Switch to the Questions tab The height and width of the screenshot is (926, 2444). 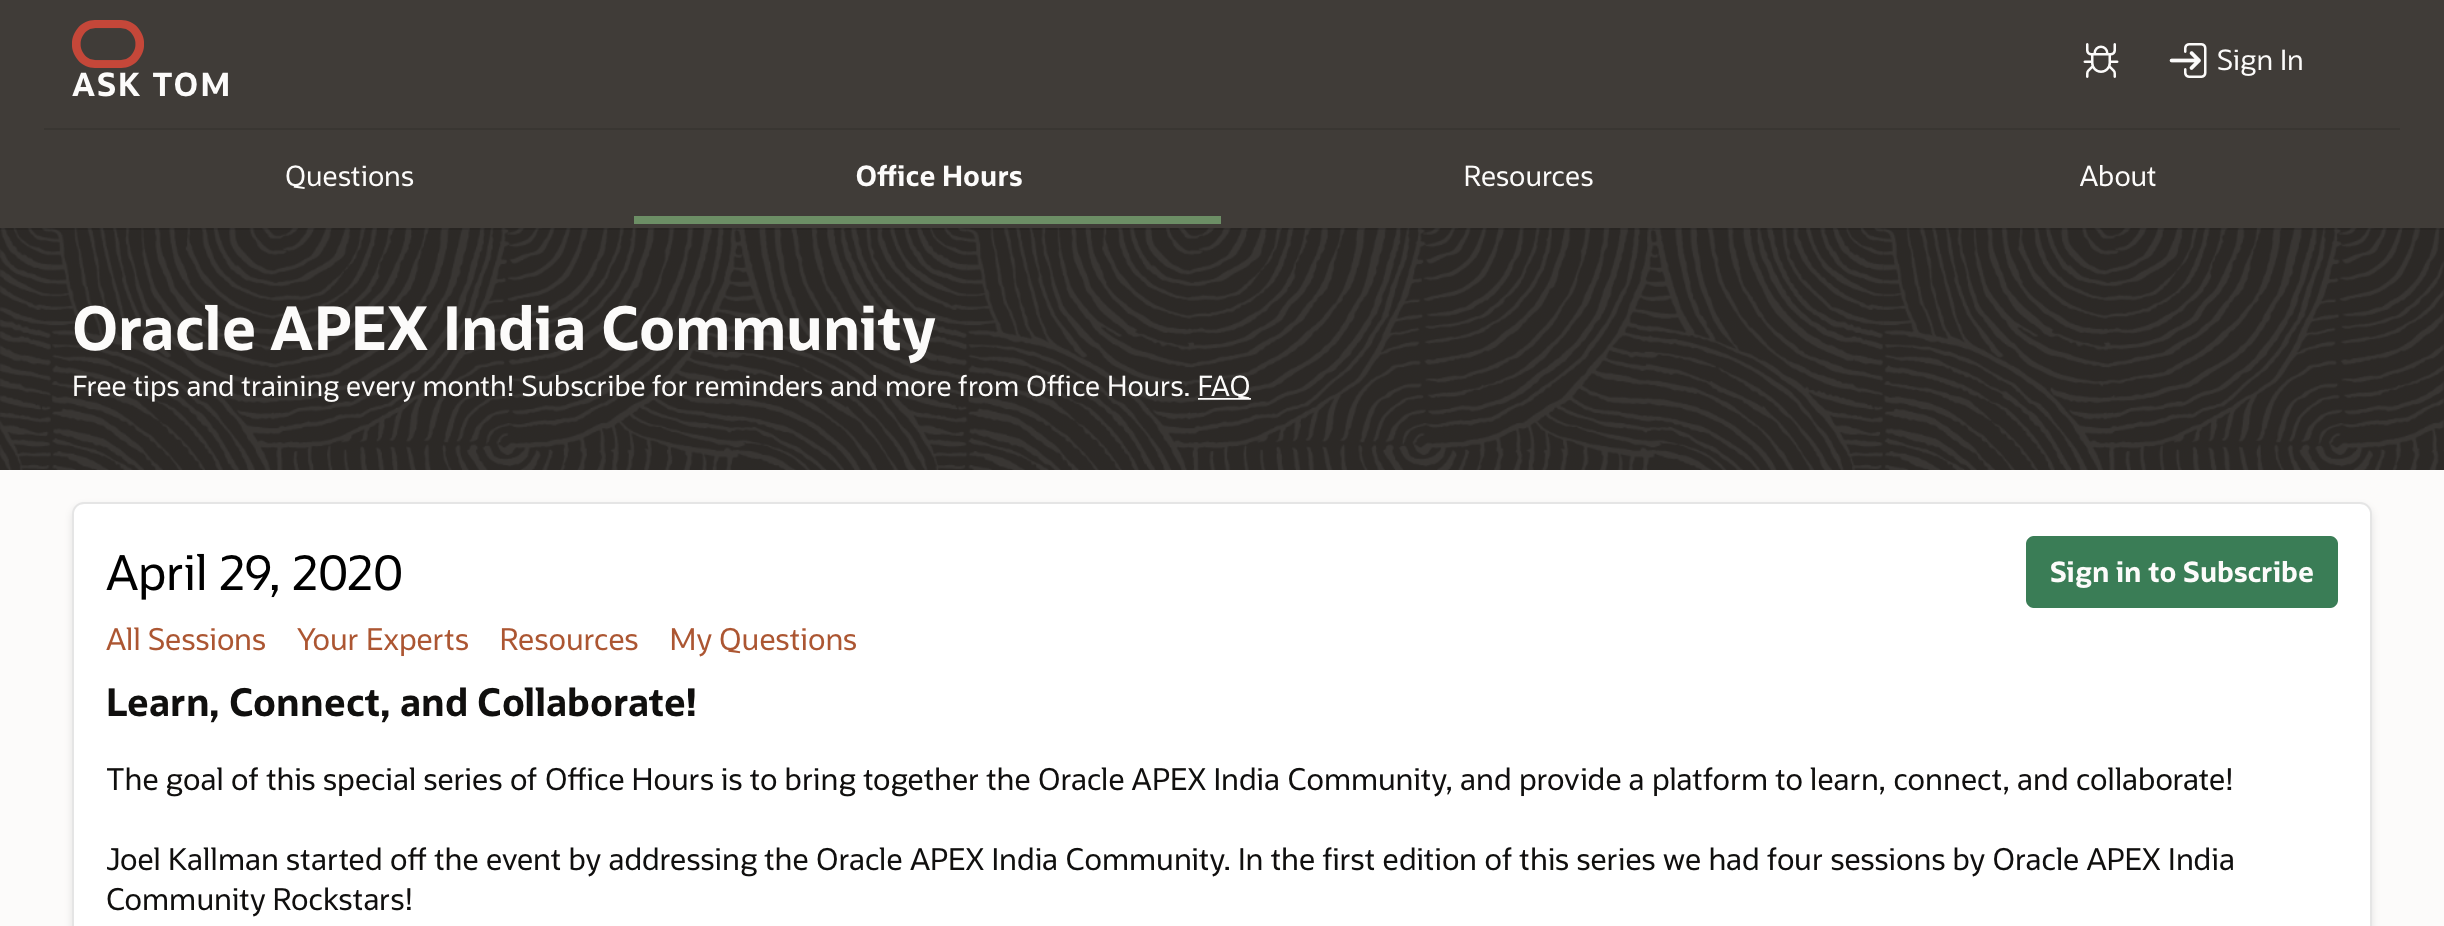349,177
